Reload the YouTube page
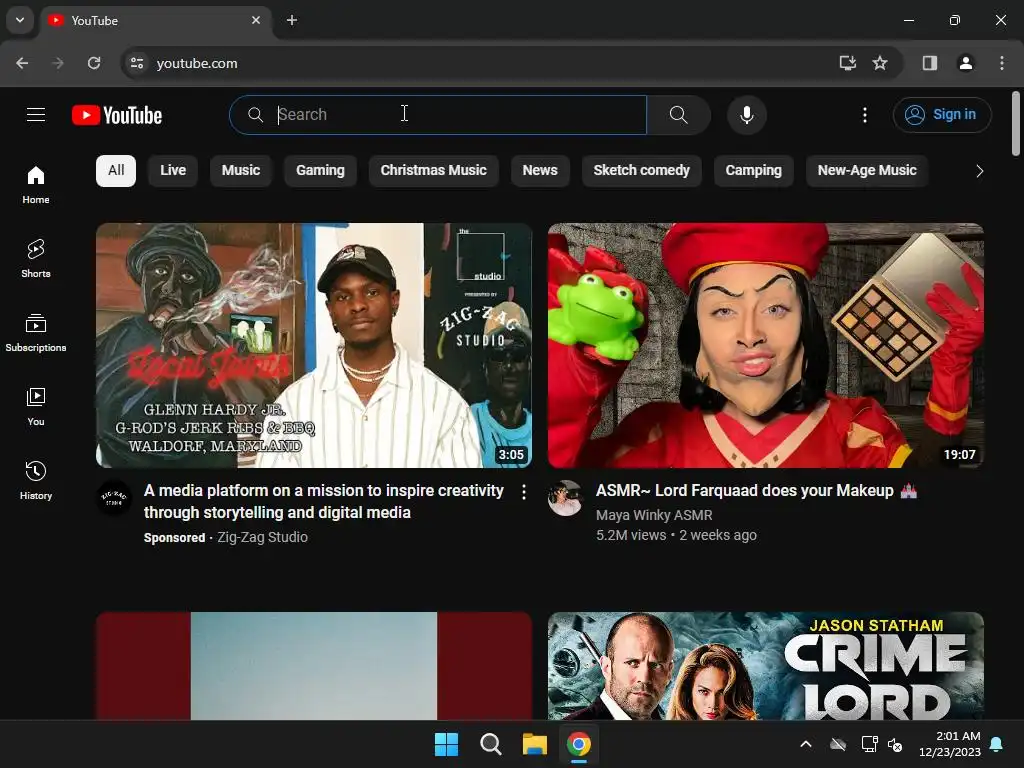Image resolution: width=1024 pixels, height=768 pixels. pos(94,63)
